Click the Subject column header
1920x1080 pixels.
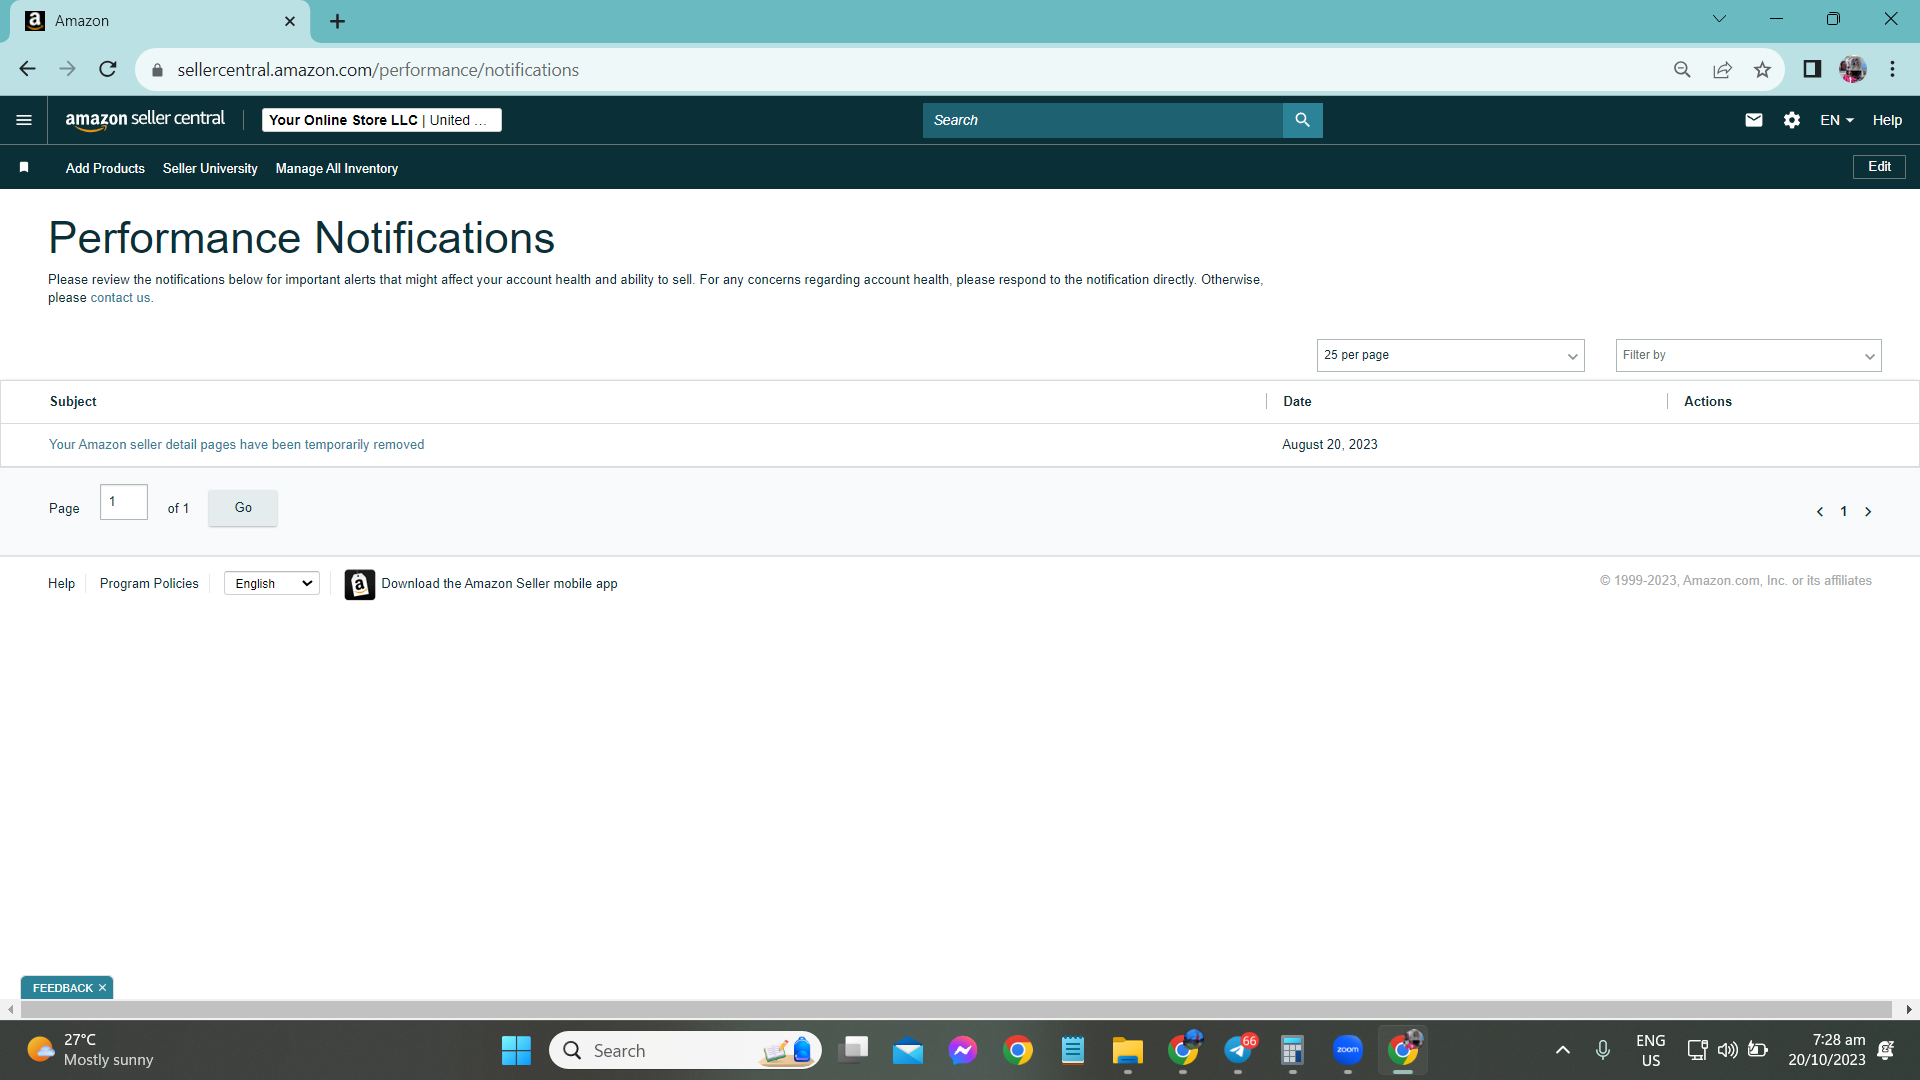click(x=73, y=402)
